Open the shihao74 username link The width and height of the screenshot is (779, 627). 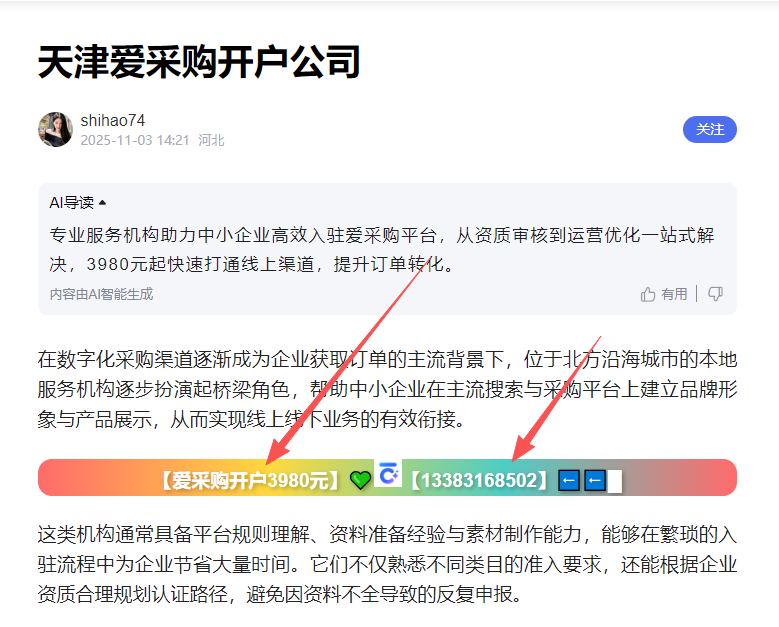tap(113, 120)
